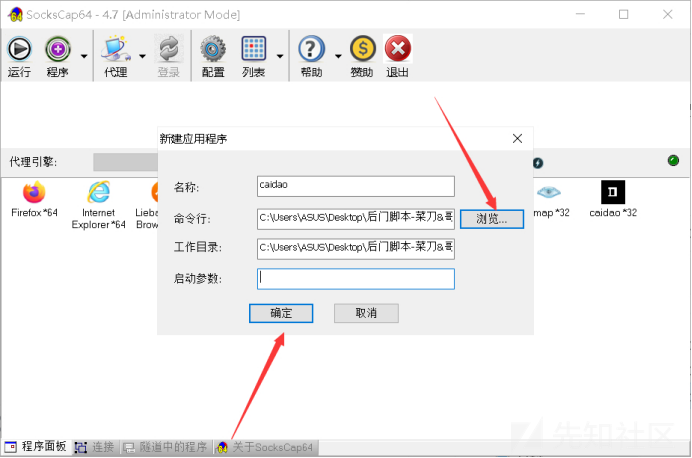The image size is (692, 458).
Task: Click the Login (登录) toolbar icon
Action: pos(169,49)
